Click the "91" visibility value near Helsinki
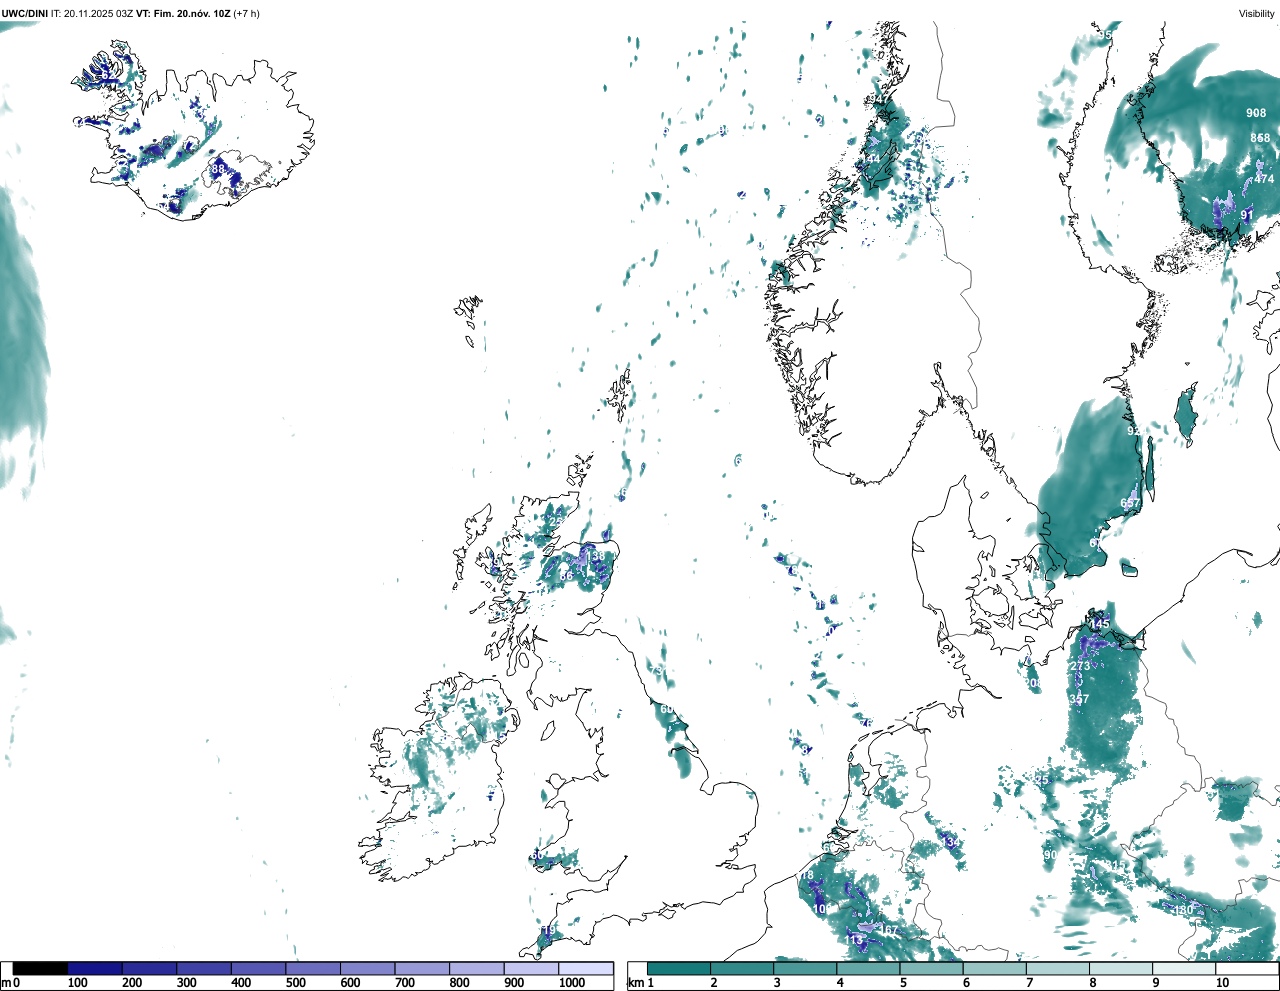1280x991 pixels. tap(1247, 215)
